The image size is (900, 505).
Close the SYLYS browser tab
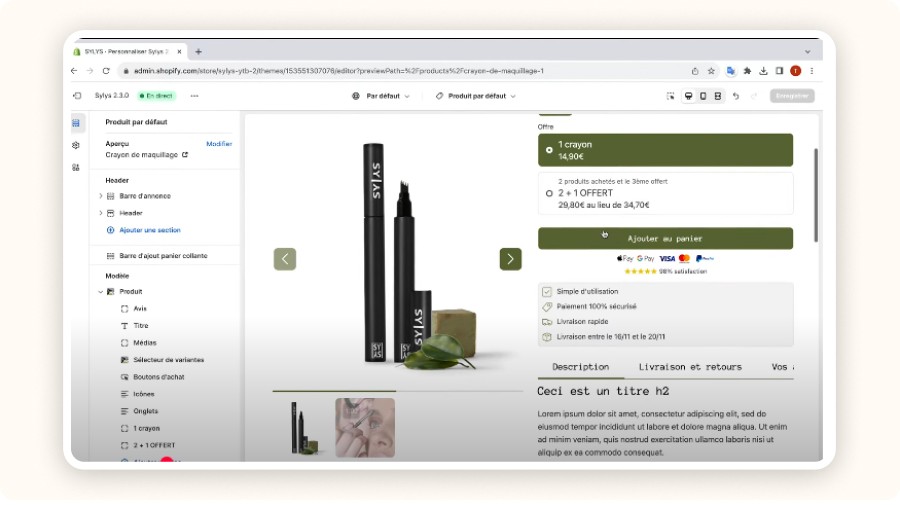click(179, 52)
